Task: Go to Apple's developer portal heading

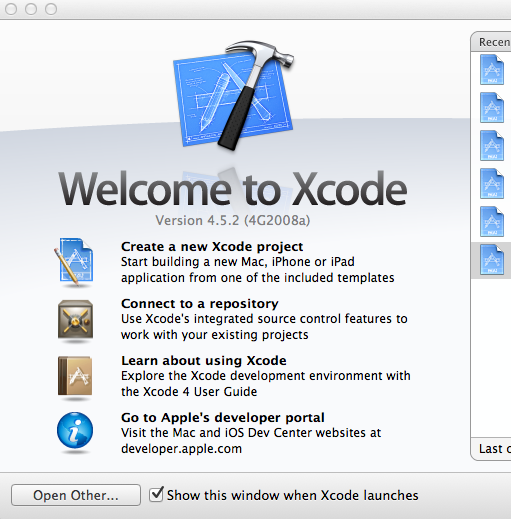Action: click(x=223, y=418)
